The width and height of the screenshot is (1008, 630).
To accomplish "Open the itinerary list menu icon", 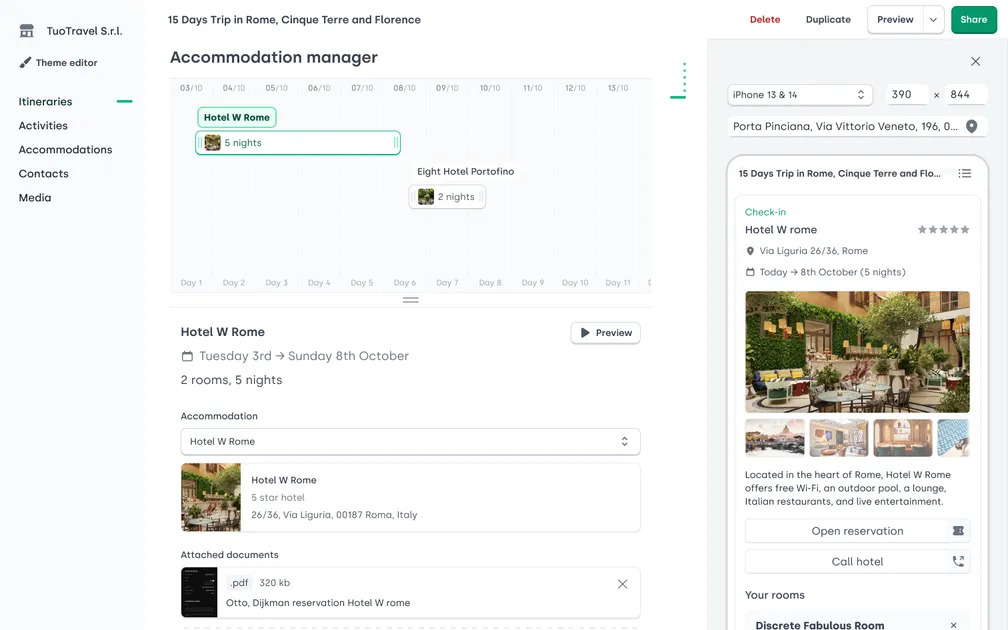I will coord(964,174).
